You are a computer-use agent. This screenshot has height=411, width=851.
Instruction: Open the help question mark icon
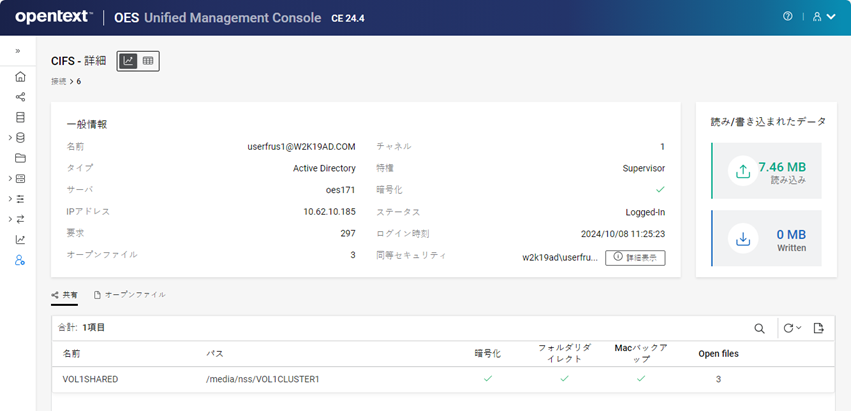788,17
